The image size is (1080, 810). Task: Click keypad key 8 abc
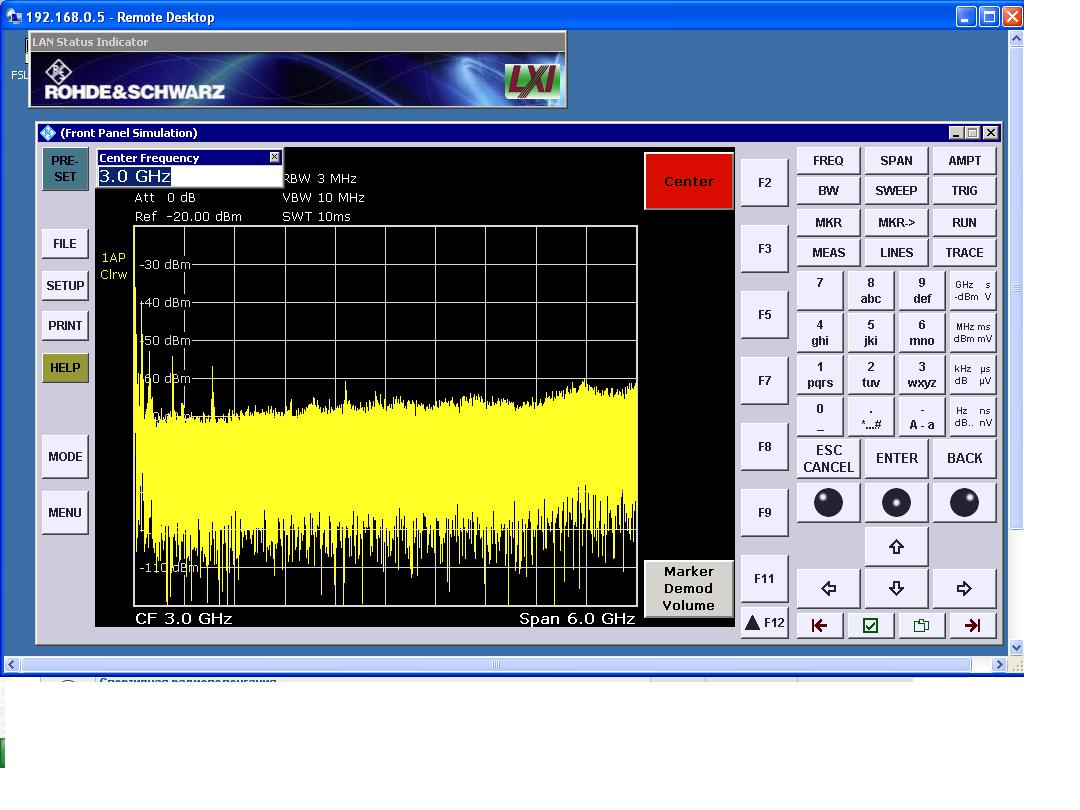click(x=871, y=290)
